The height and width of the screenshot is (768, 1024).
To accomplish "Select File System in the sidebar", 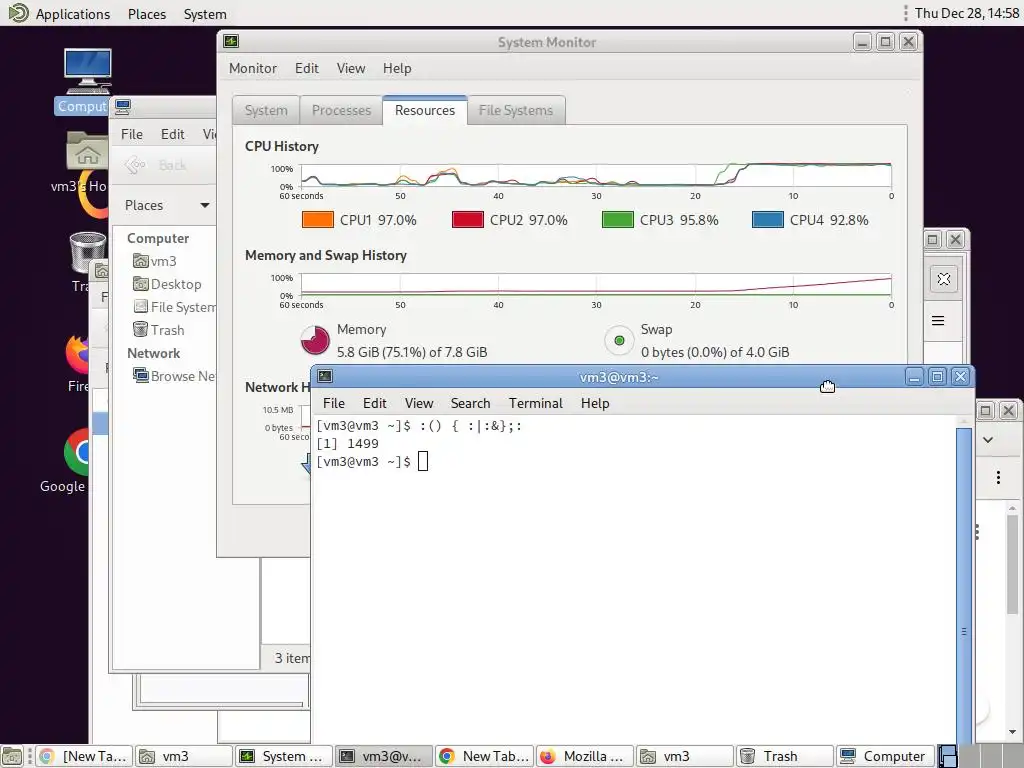I will point(174,307).
